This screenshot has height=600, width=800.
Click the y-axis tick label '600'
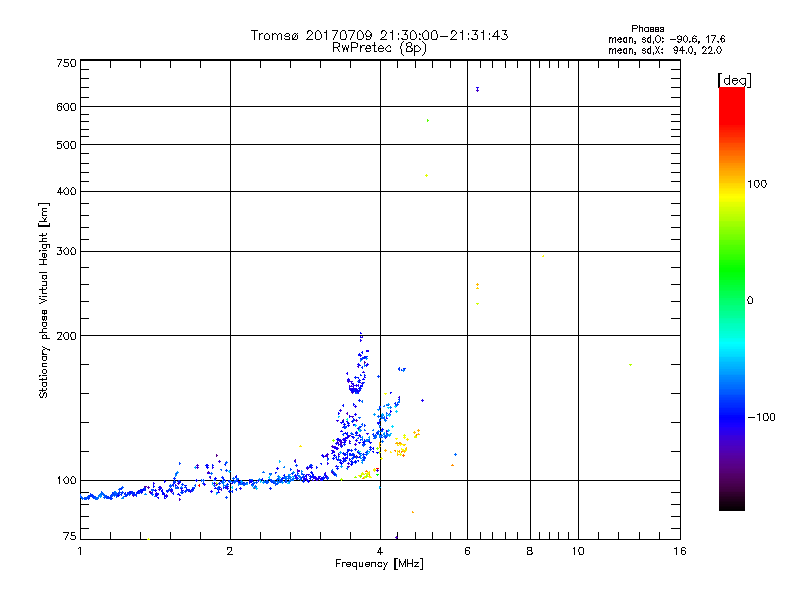tap(66, 107)
